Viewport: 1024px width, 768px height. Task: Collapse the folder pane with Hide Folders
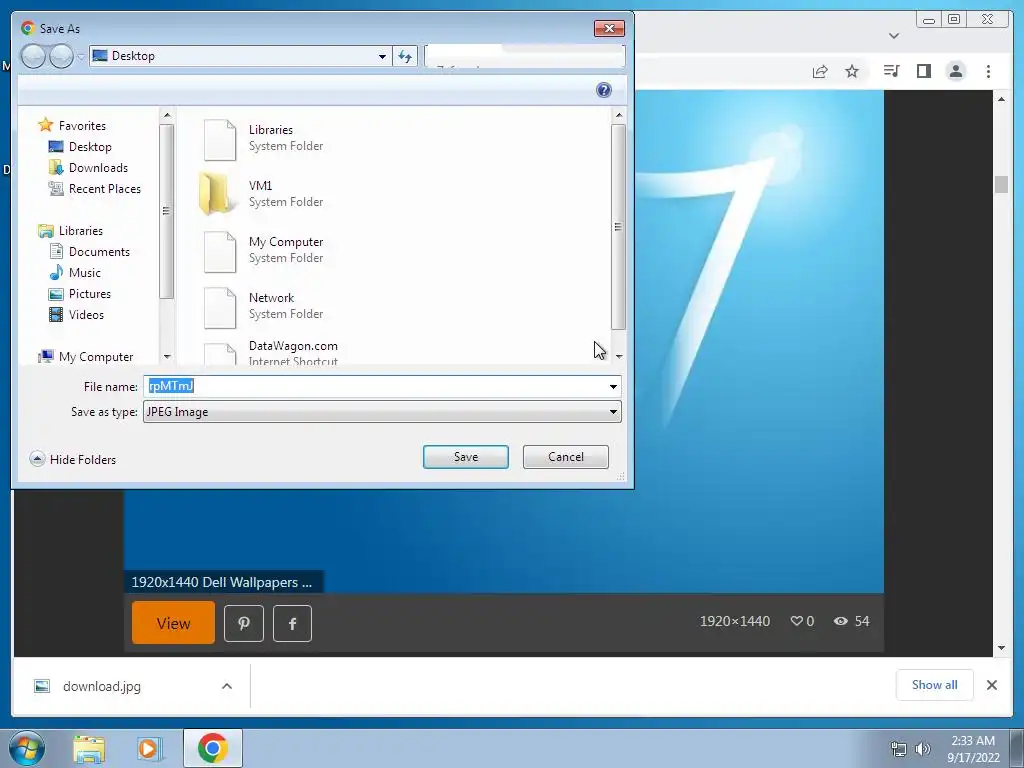point(72,459)
